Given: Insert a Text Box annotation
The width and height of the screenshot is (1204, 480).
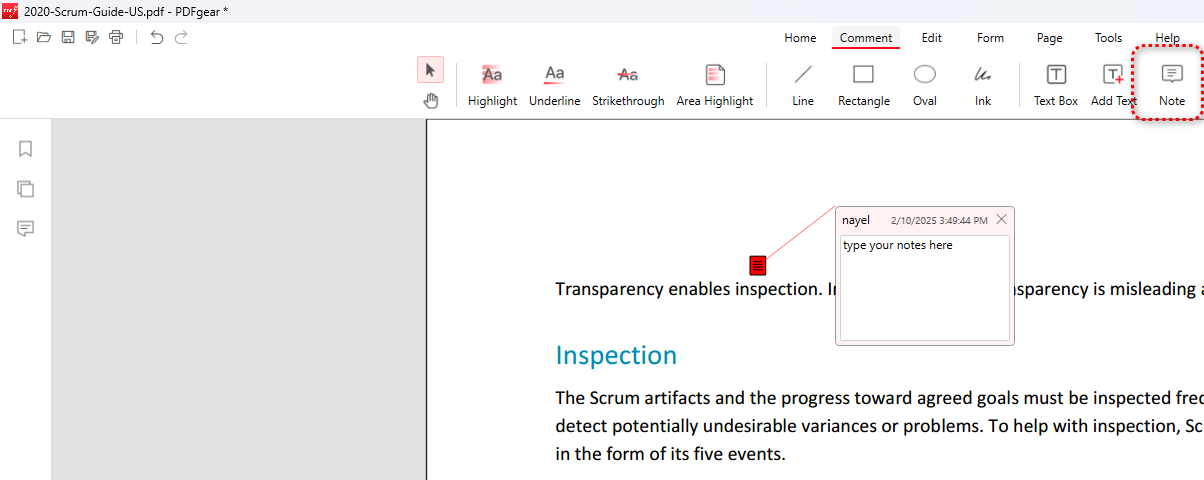Looking at the screenshot, I should pyautogui.click(x=1055, y=84).
